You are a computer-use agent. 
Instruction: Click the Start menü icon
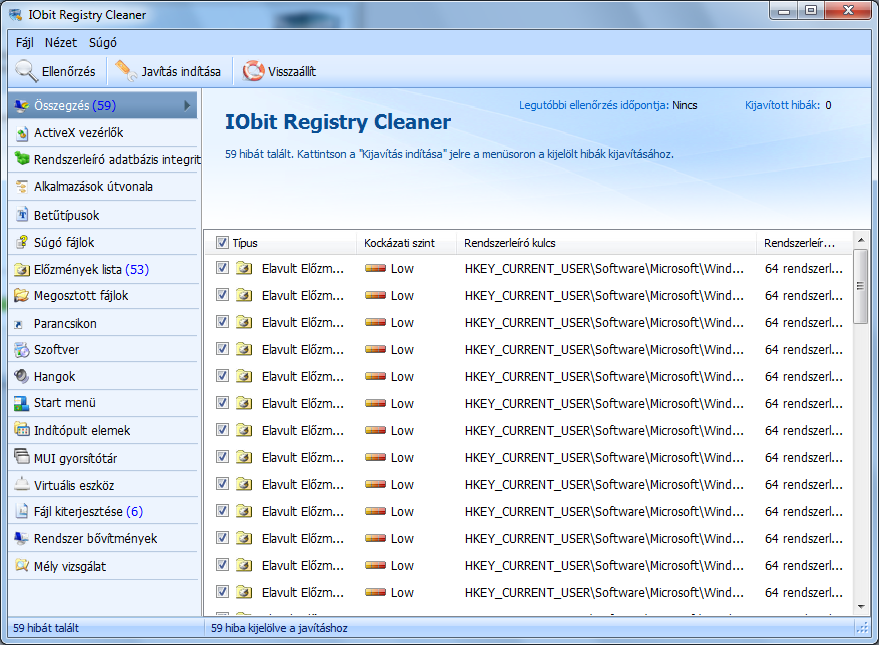coord(21,403)
